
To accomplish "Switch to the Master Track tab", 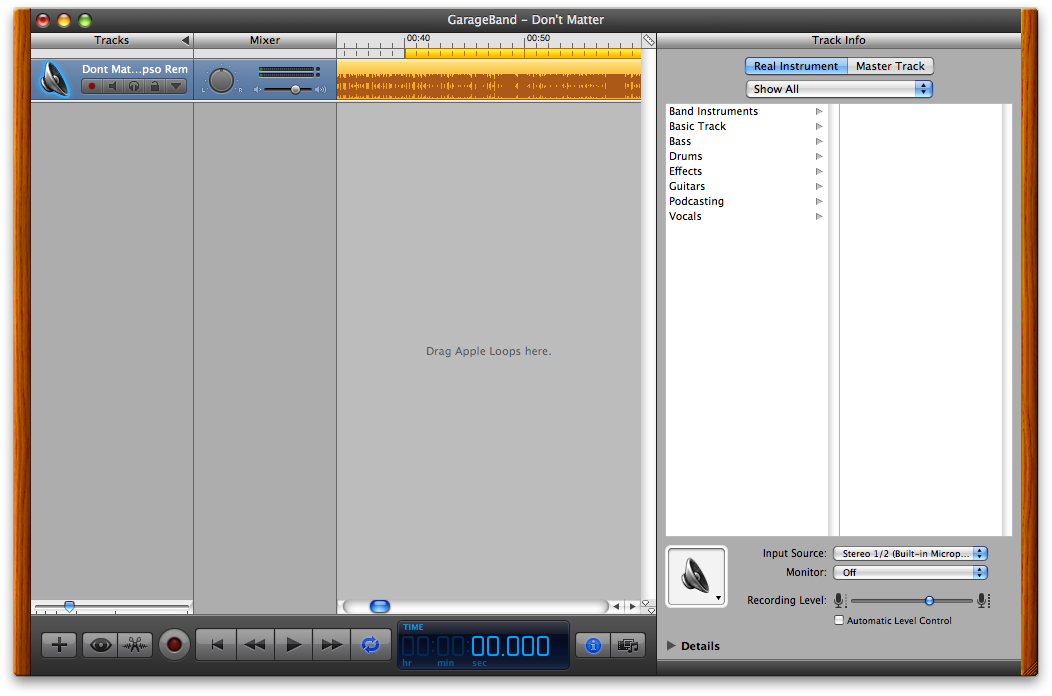I will point(890,66).
